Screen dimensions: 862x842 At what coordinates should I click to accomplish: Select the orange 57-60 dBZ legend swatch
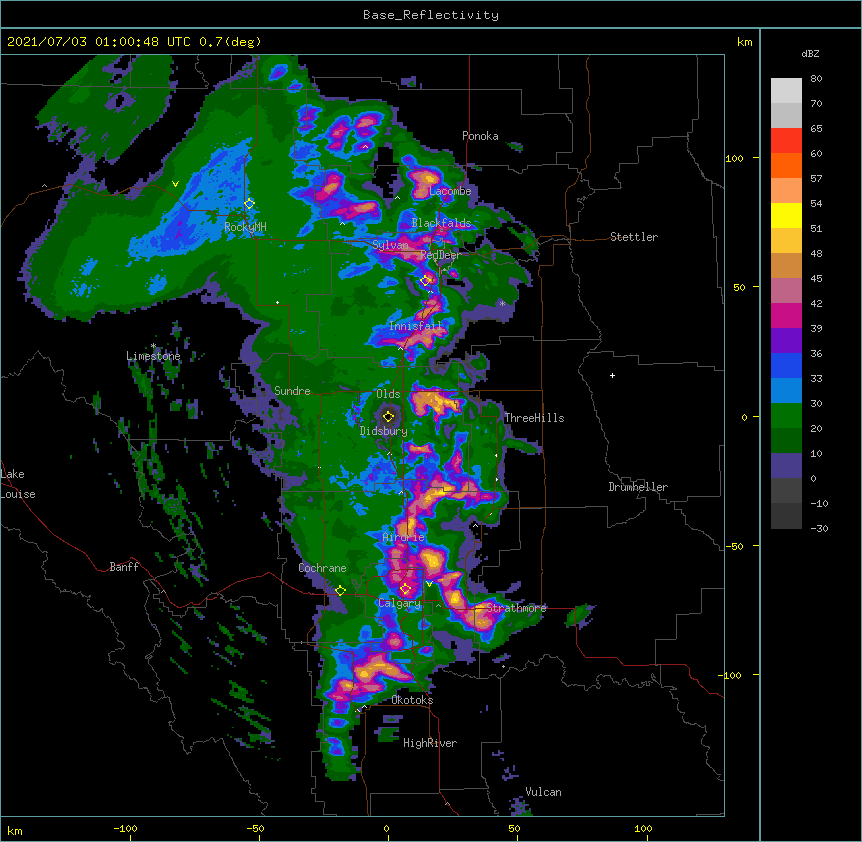pos(786,166)
